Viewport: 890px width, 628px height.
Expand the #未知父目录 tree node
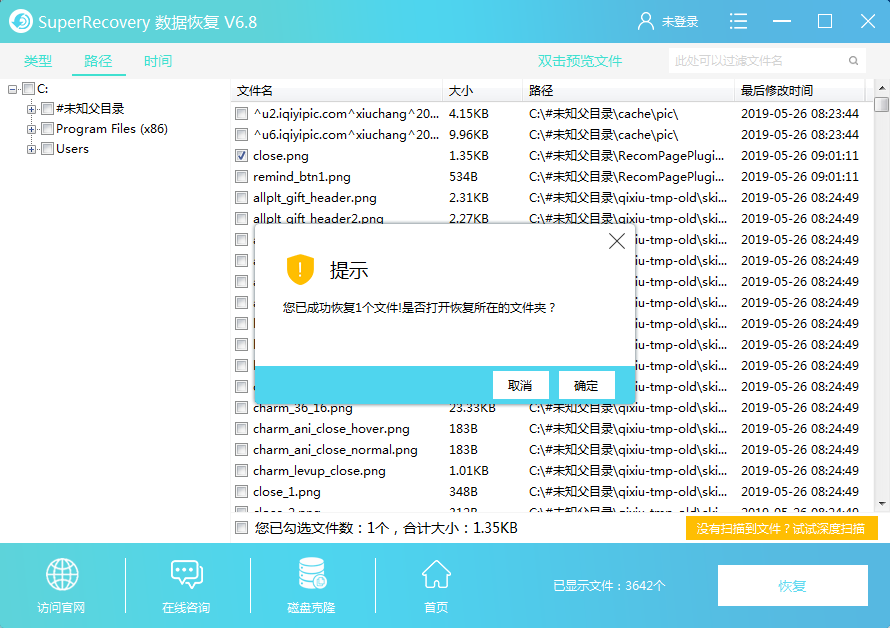pos(31,108)
